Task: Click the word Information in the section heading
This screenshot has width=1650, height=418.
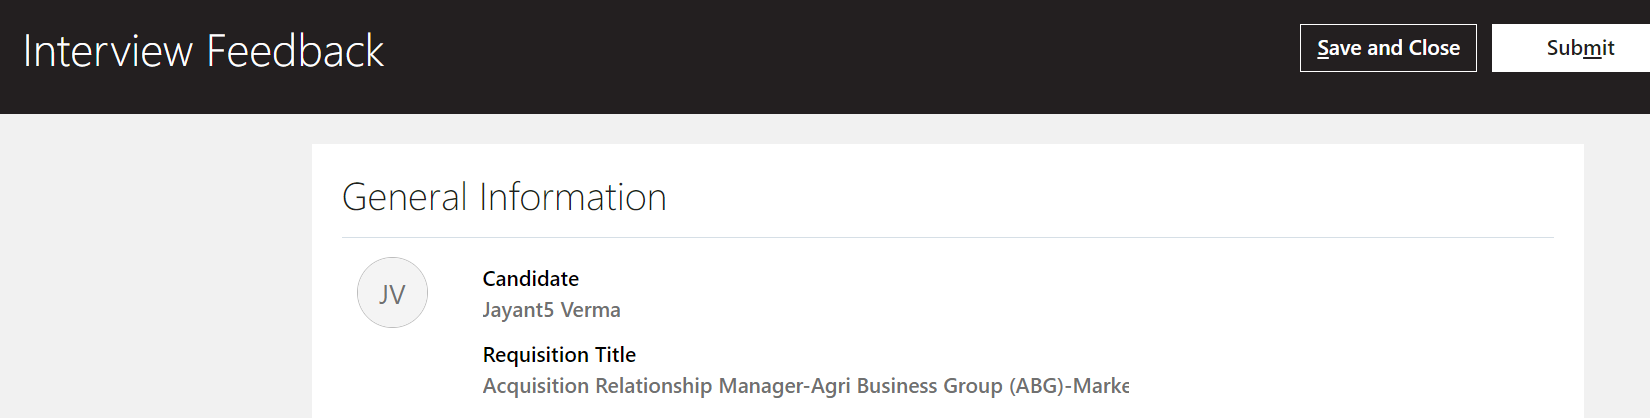Action: click(573, 197)
